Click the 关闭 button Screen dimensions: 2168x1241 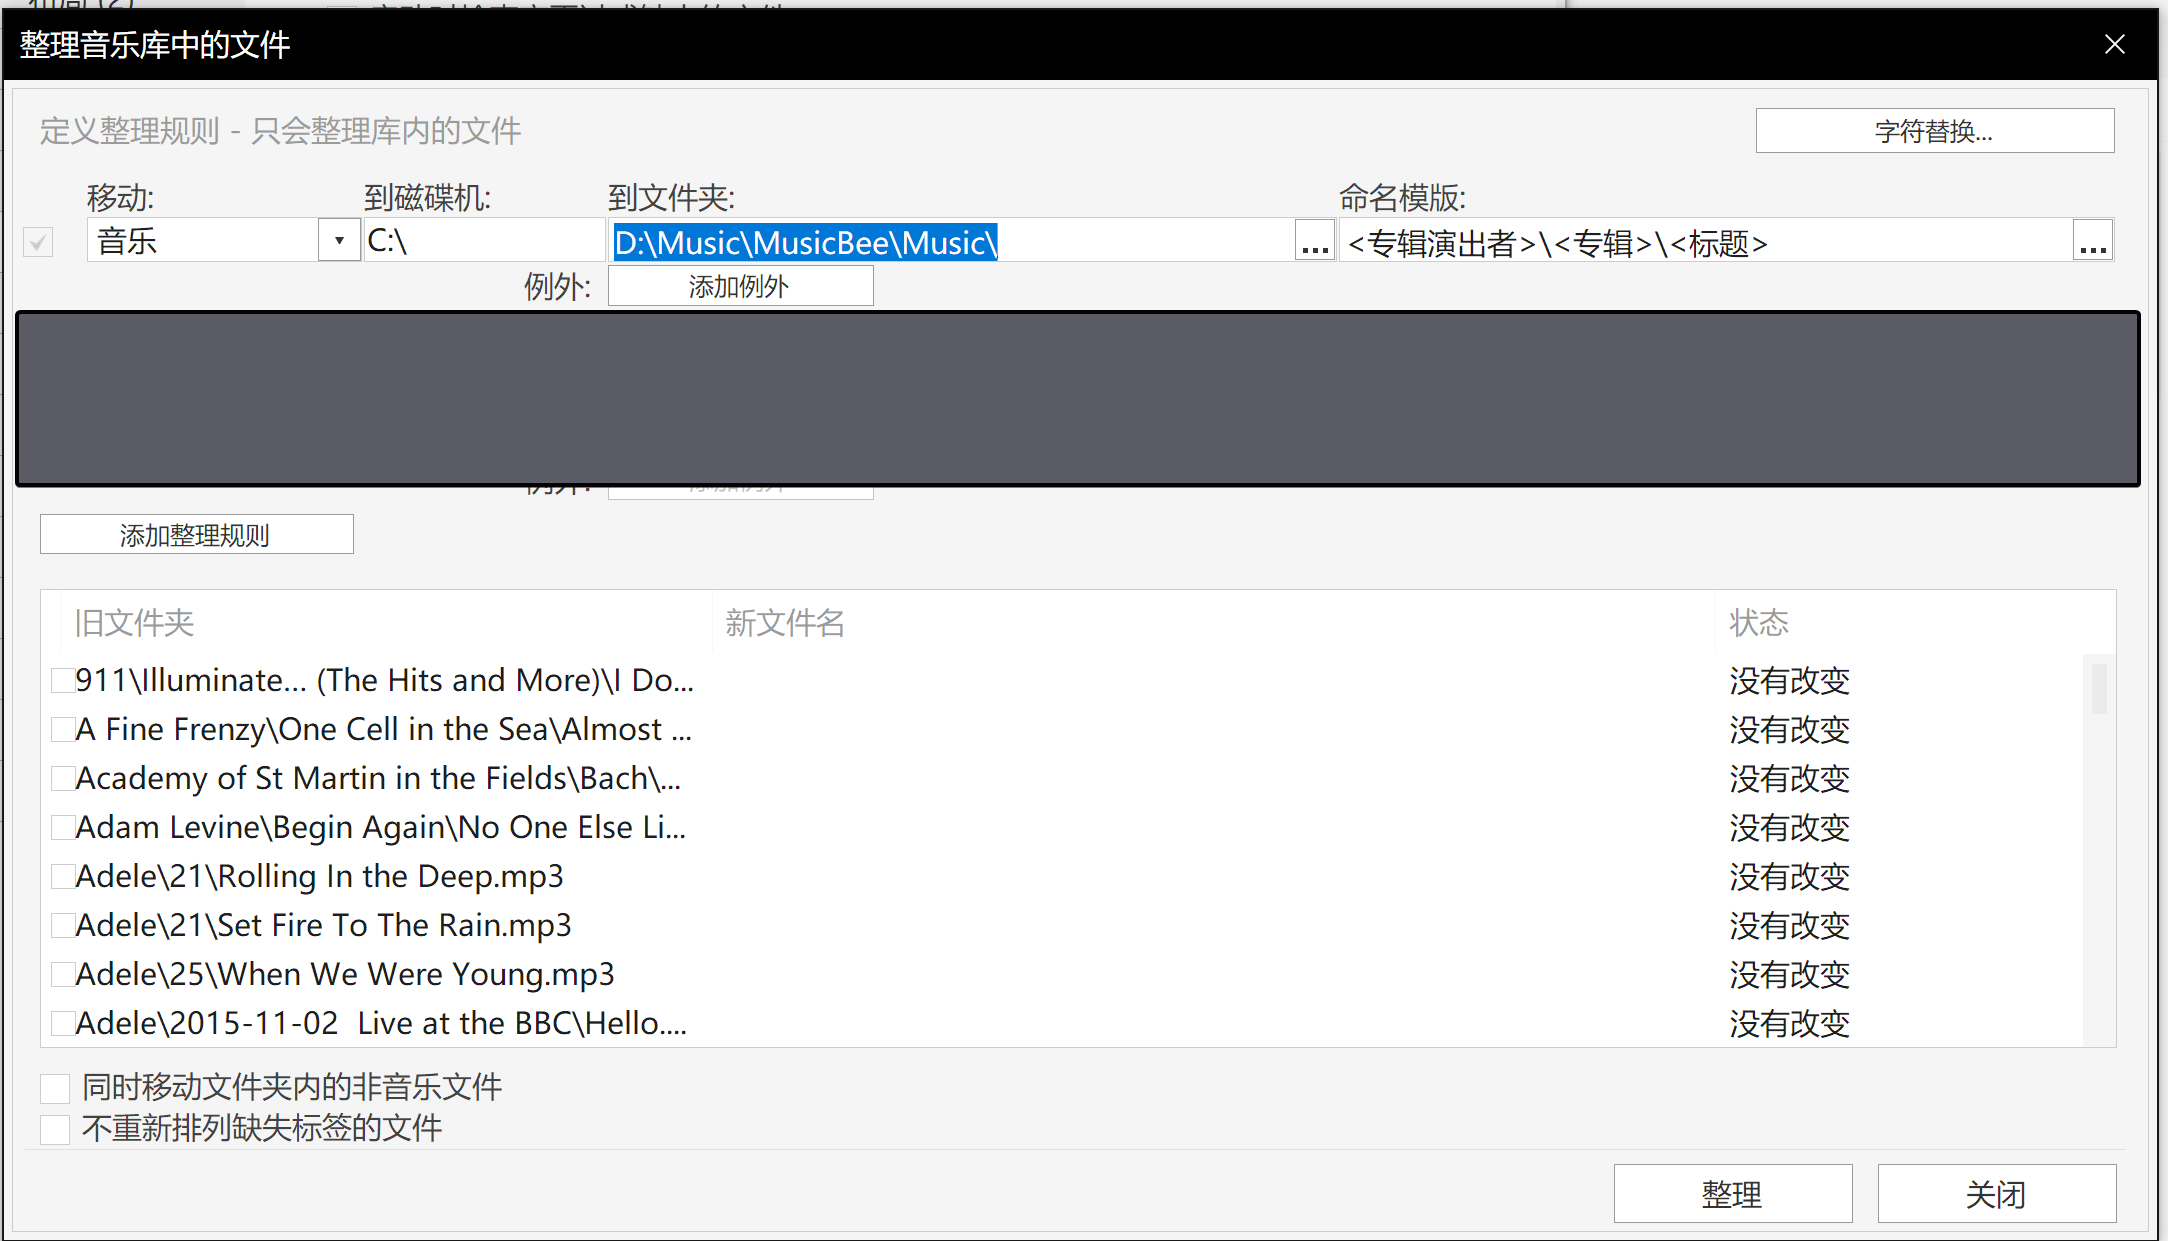pyautogui.click(x=1996, y=1194)
